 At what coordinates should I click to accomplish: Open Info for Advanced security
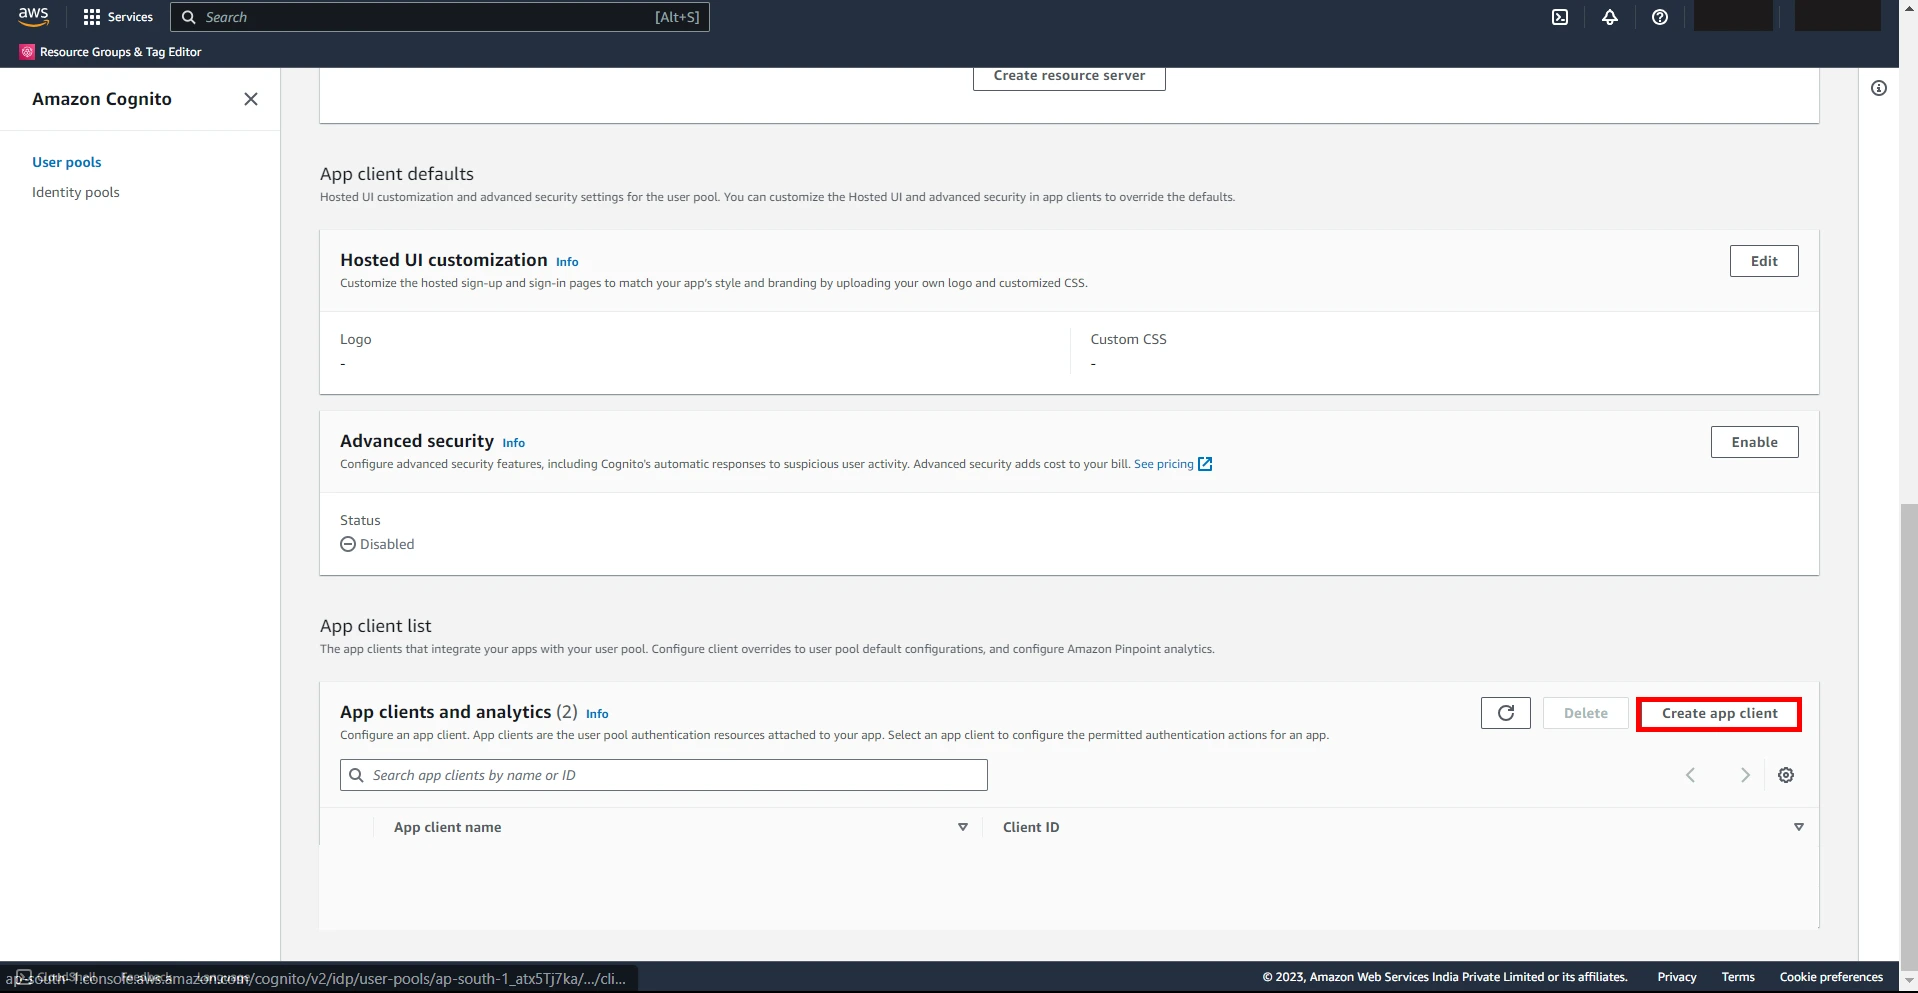coord(514,443)
